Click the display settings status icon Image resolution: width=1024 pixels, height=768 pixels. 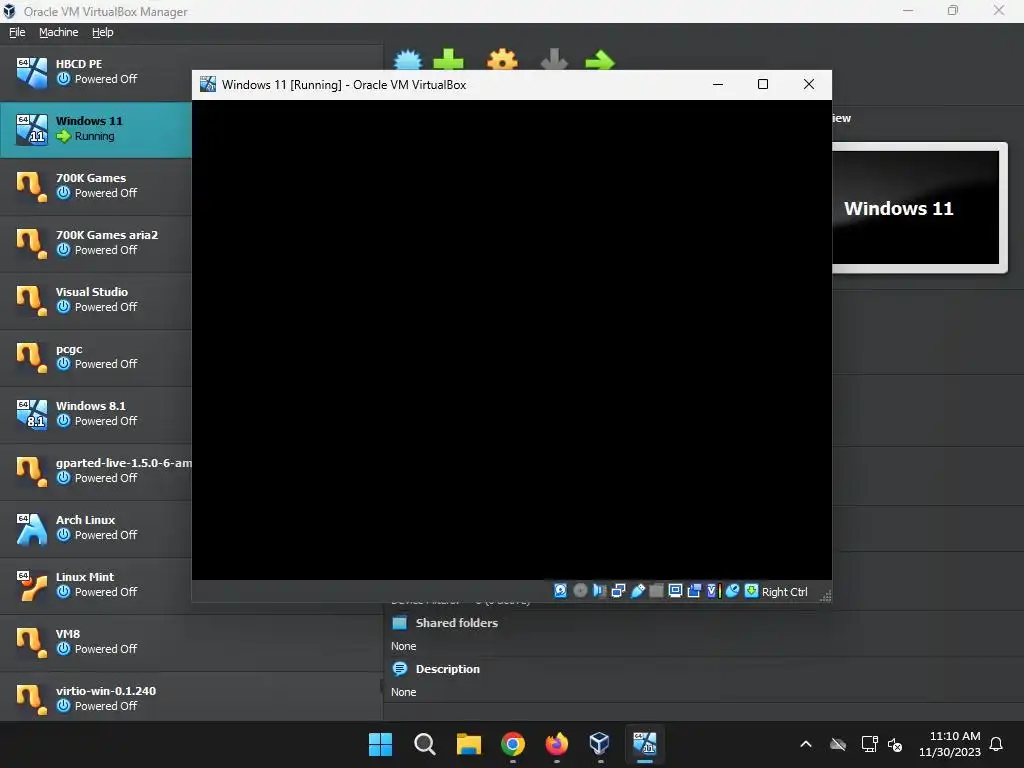tap(675, 591)
